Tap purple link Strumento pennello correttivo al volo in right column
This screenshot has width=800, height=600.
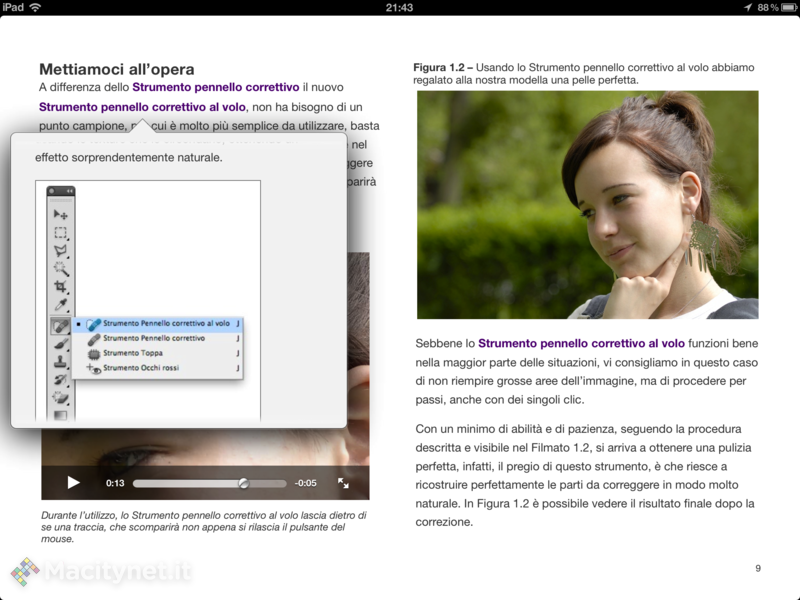[581, 343]
